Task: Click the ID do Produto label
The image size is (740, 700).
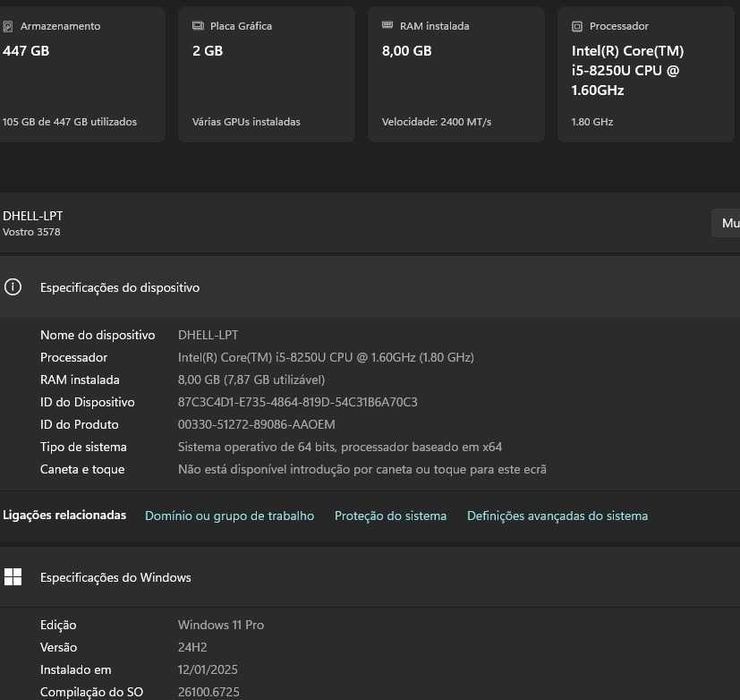Action: [x=79, y=424]
